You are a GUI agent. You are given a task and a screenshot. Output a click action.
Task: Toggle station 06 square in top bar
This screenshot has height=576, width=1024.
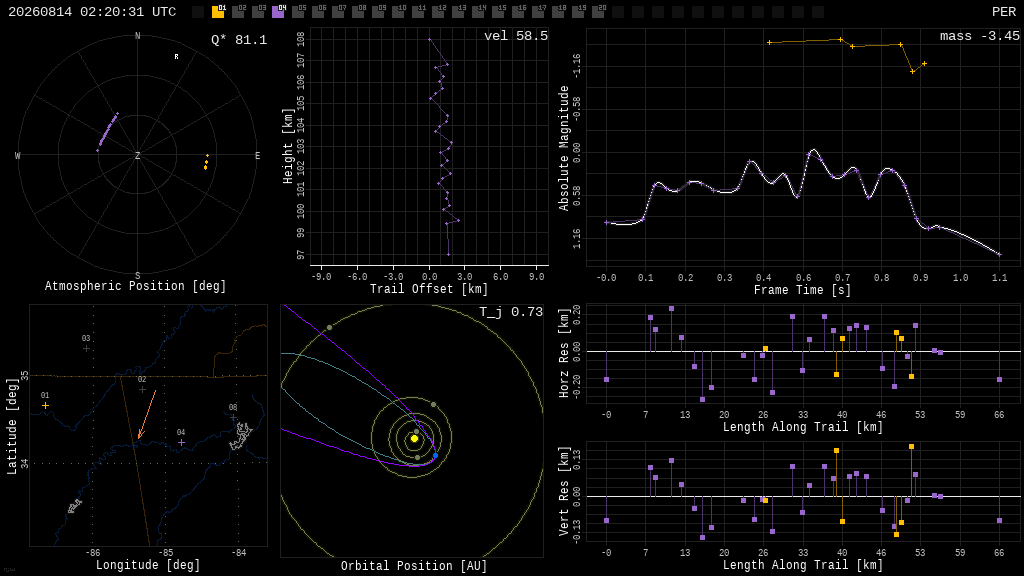(319, 12)
